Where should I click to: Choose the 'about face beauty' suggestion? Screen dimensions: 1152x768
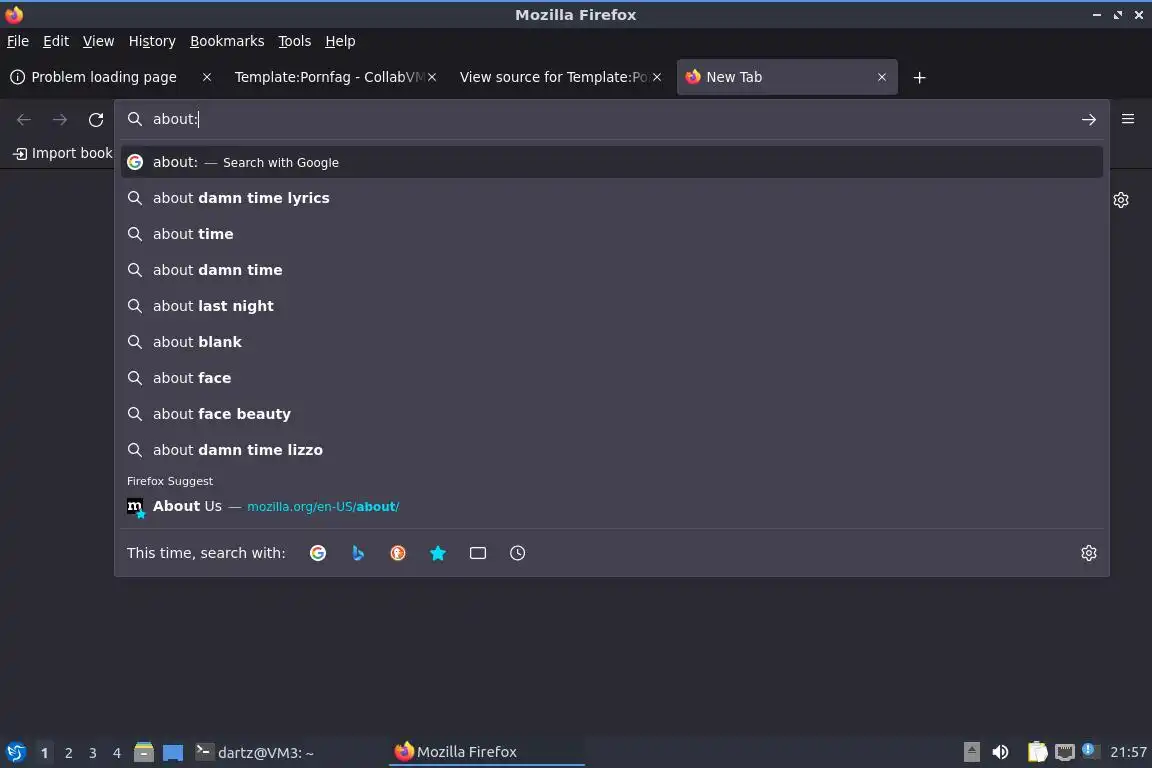click(611, 414)
